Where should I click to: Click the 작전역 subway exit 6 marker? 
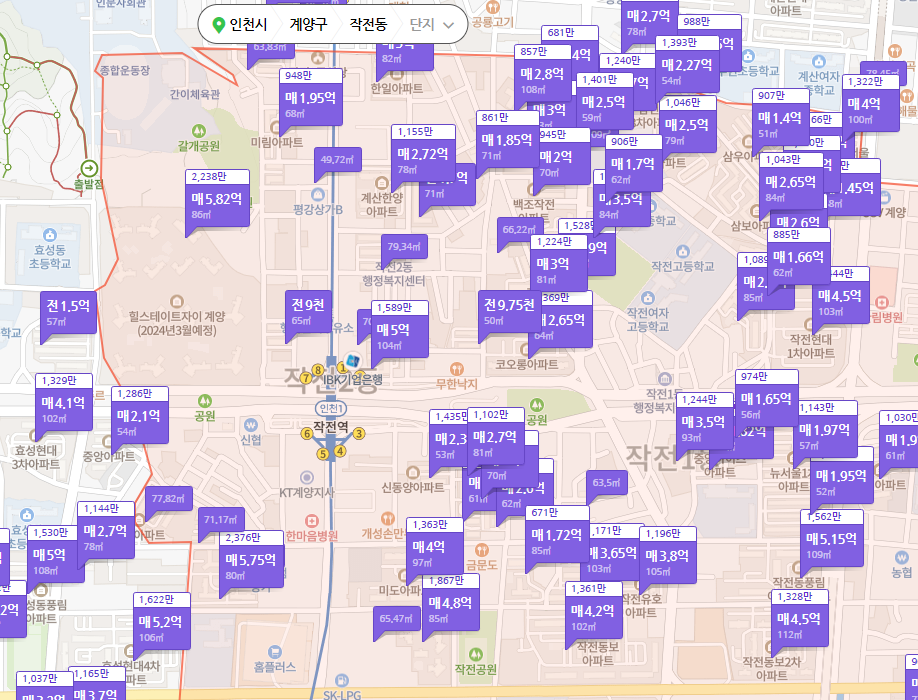click(x=306, y=434)
